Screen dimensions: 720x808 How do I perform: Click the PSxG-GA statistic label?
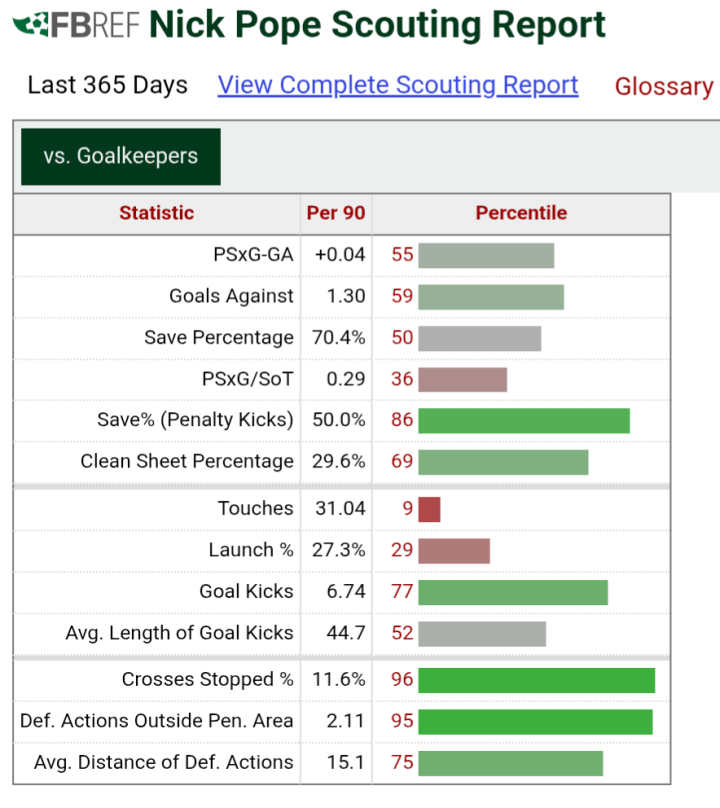(x=253, y=255)
